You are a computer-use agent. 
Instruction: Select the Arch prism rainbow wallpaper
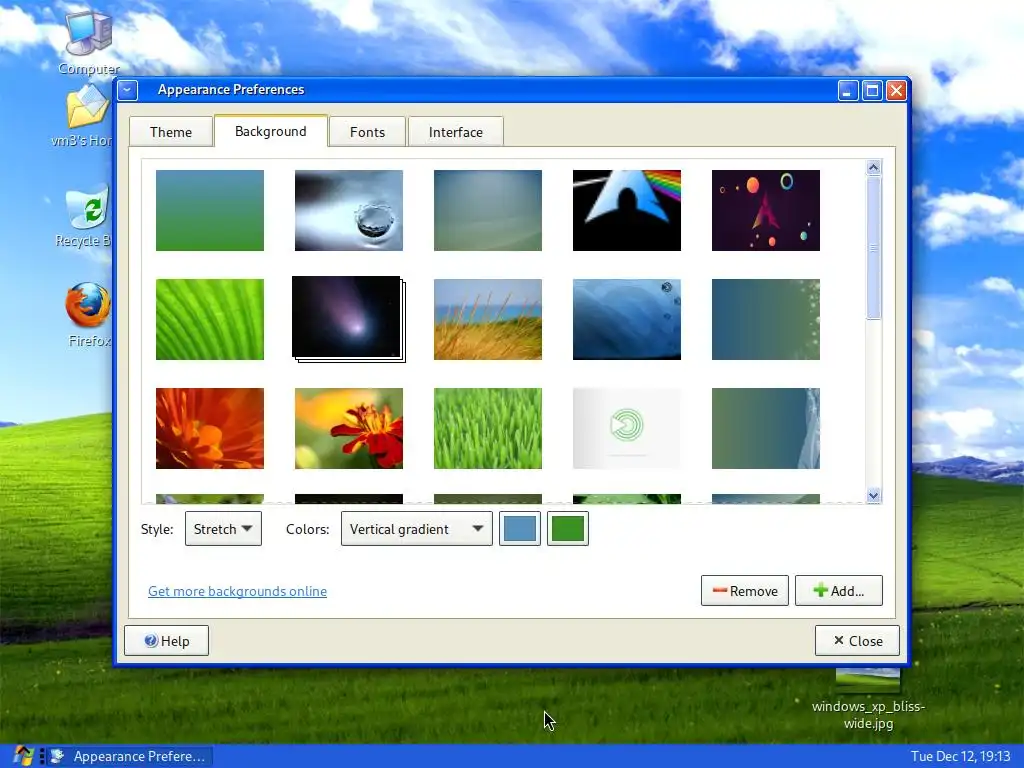(627, 210)
